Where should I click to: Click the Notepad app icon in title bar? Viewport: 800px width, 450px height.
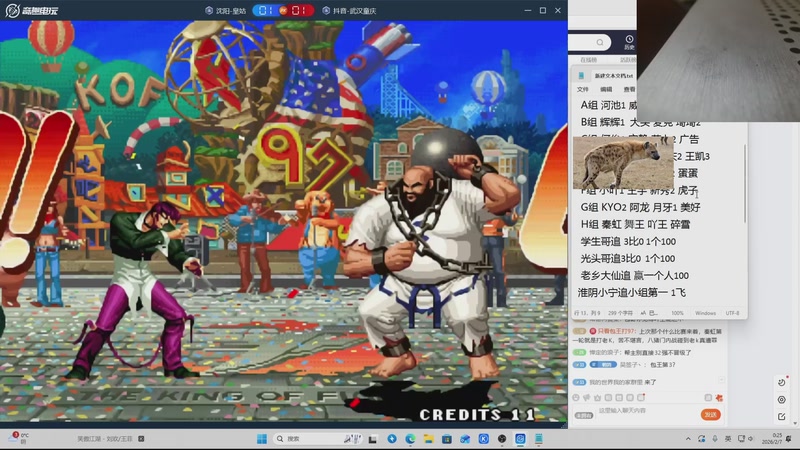(581, 76)
